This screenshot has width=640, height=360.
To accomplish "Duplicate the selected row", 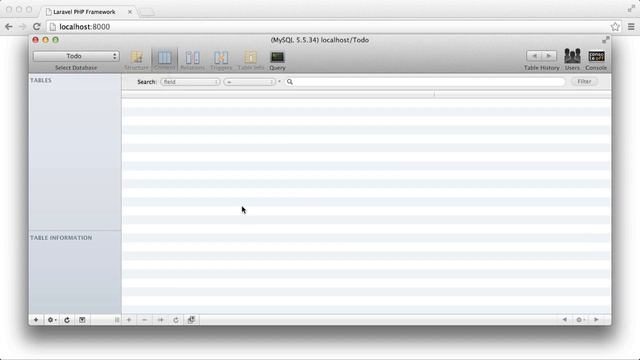I will pyautogui.click(x=160, y=320).
